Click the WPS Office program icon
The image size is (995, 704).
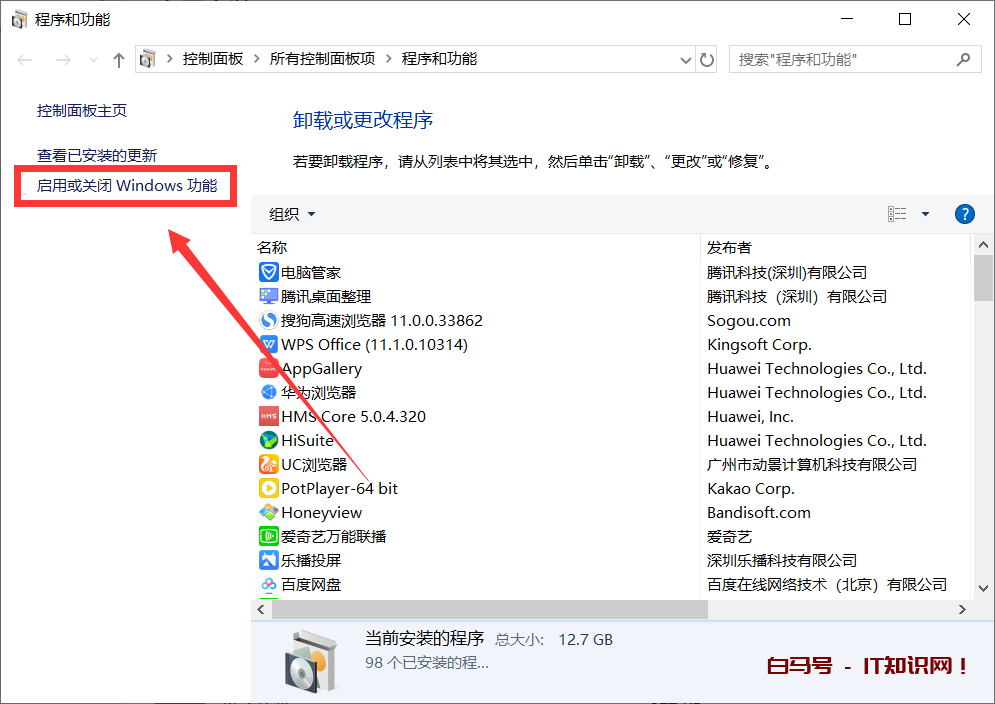(268, 344)
